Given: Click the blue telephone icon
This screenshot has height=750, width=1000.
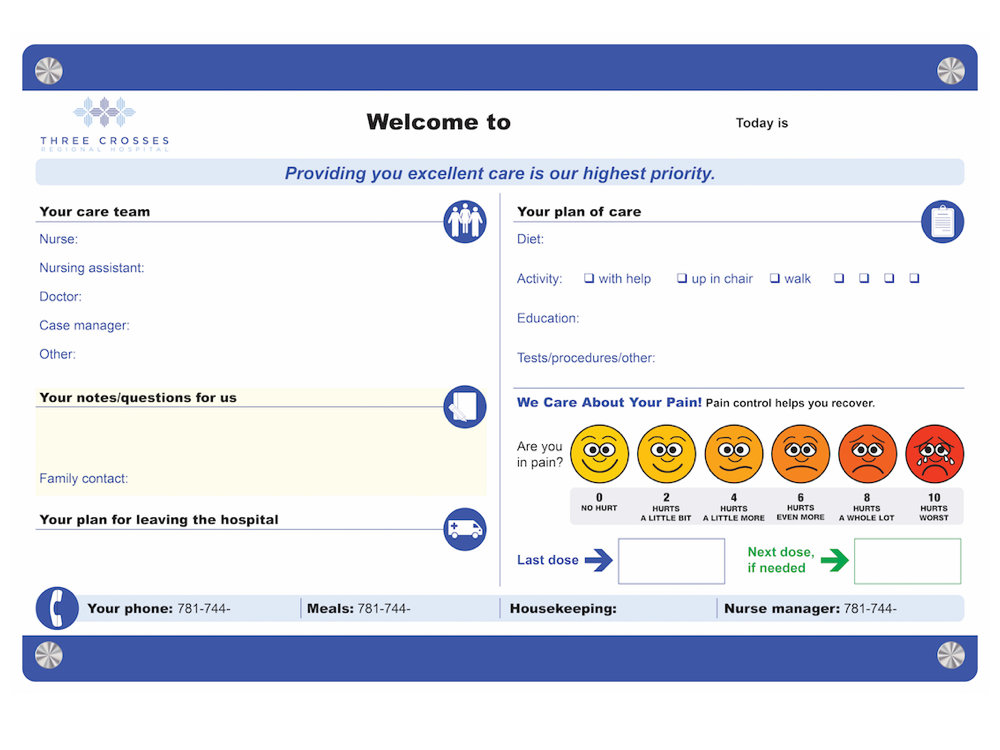Looking at the screenshot, I should click(57, 608).
